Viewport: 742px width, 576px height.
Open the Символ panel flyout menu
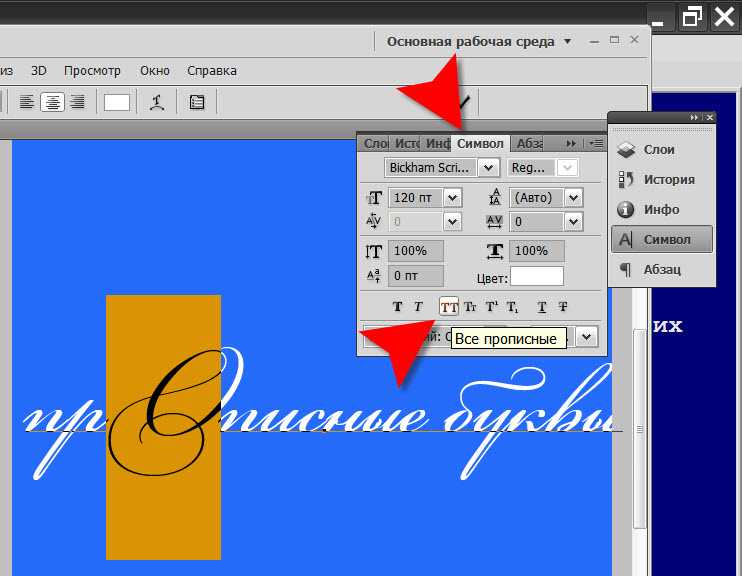pyautogui.click(x=596, y=143)
